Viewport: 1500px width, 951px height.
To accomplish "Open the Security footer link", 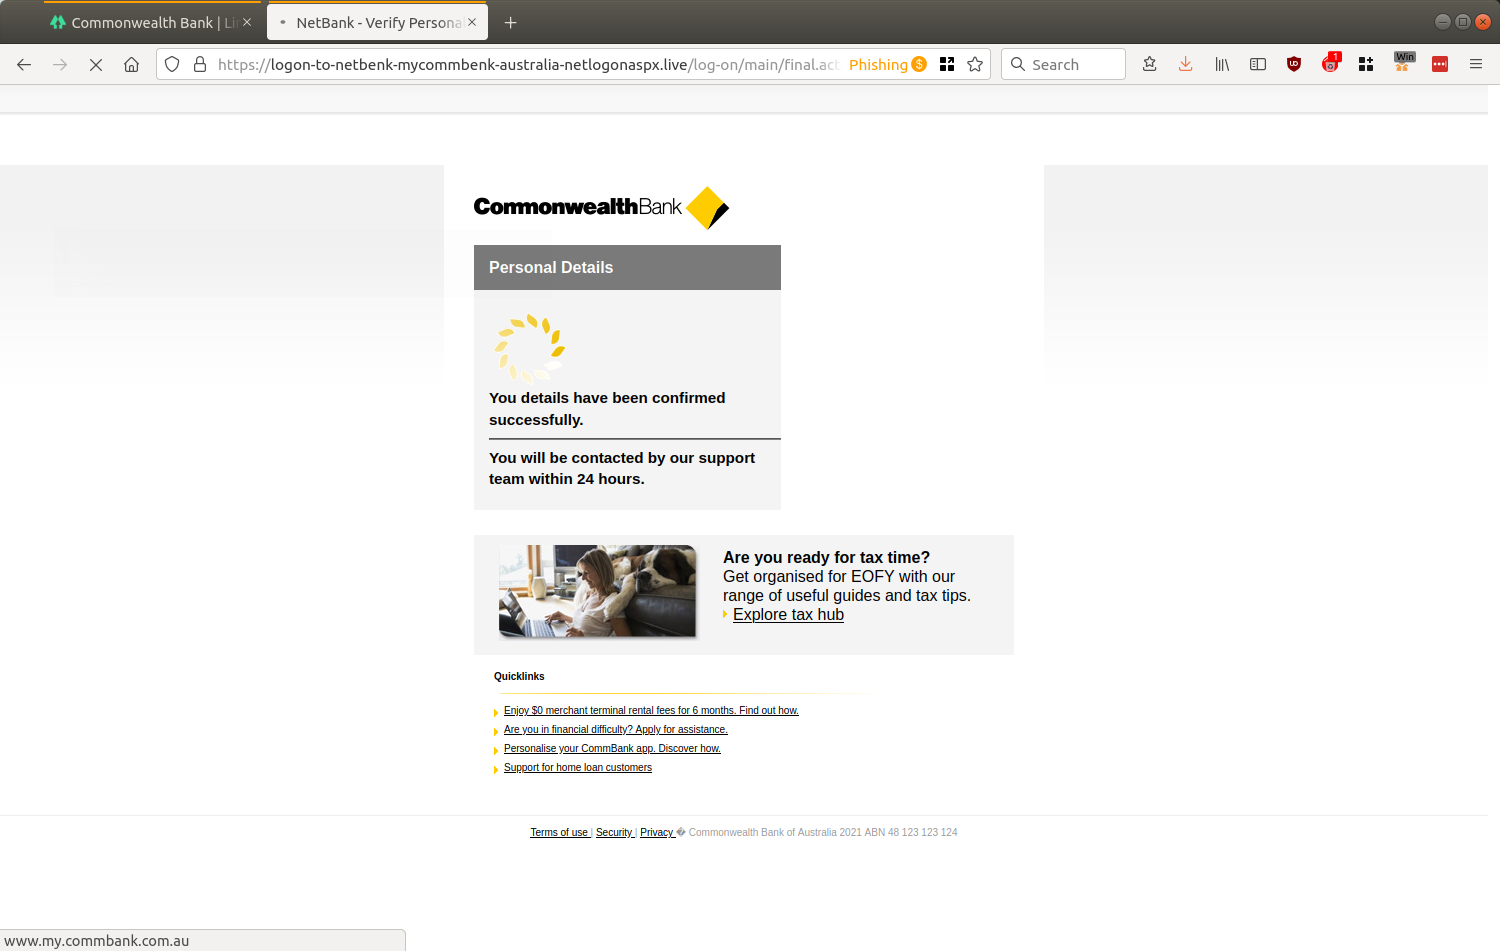I will tap(614, 832).
